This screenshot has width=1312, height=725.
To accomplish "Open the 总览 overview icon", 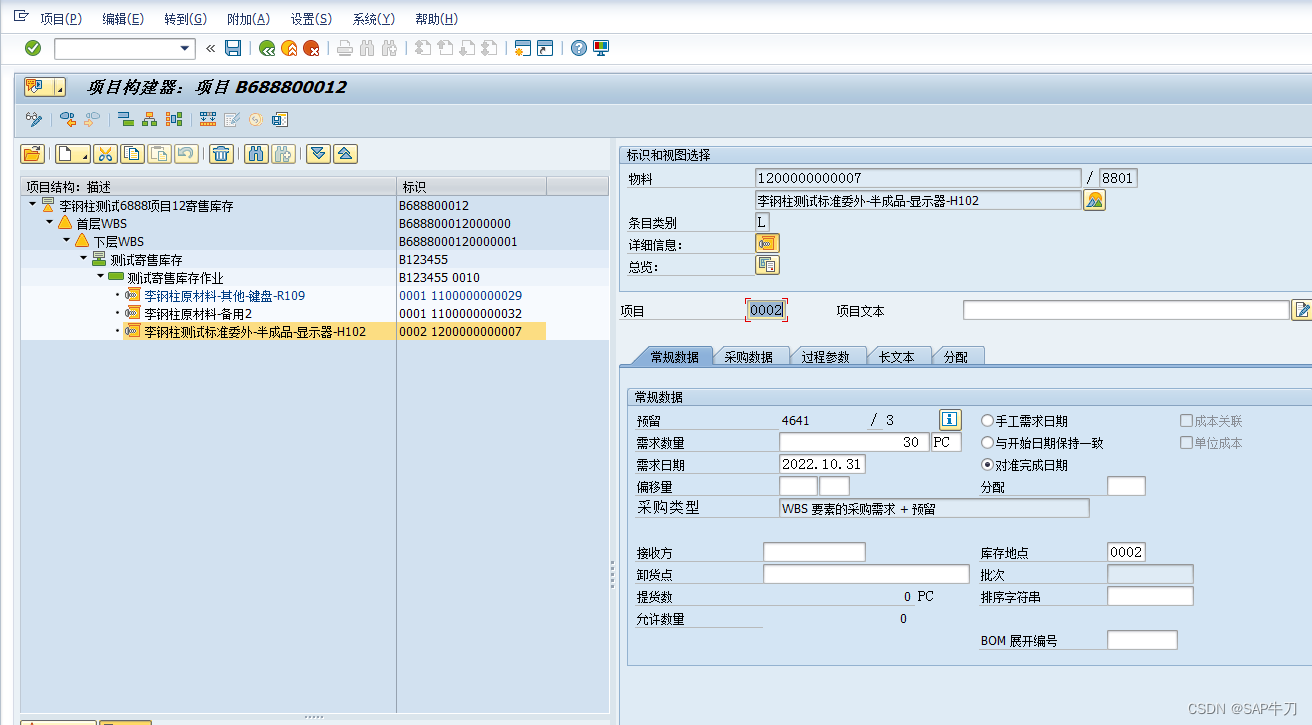I will pyautogui.click(x=767, y=265).
